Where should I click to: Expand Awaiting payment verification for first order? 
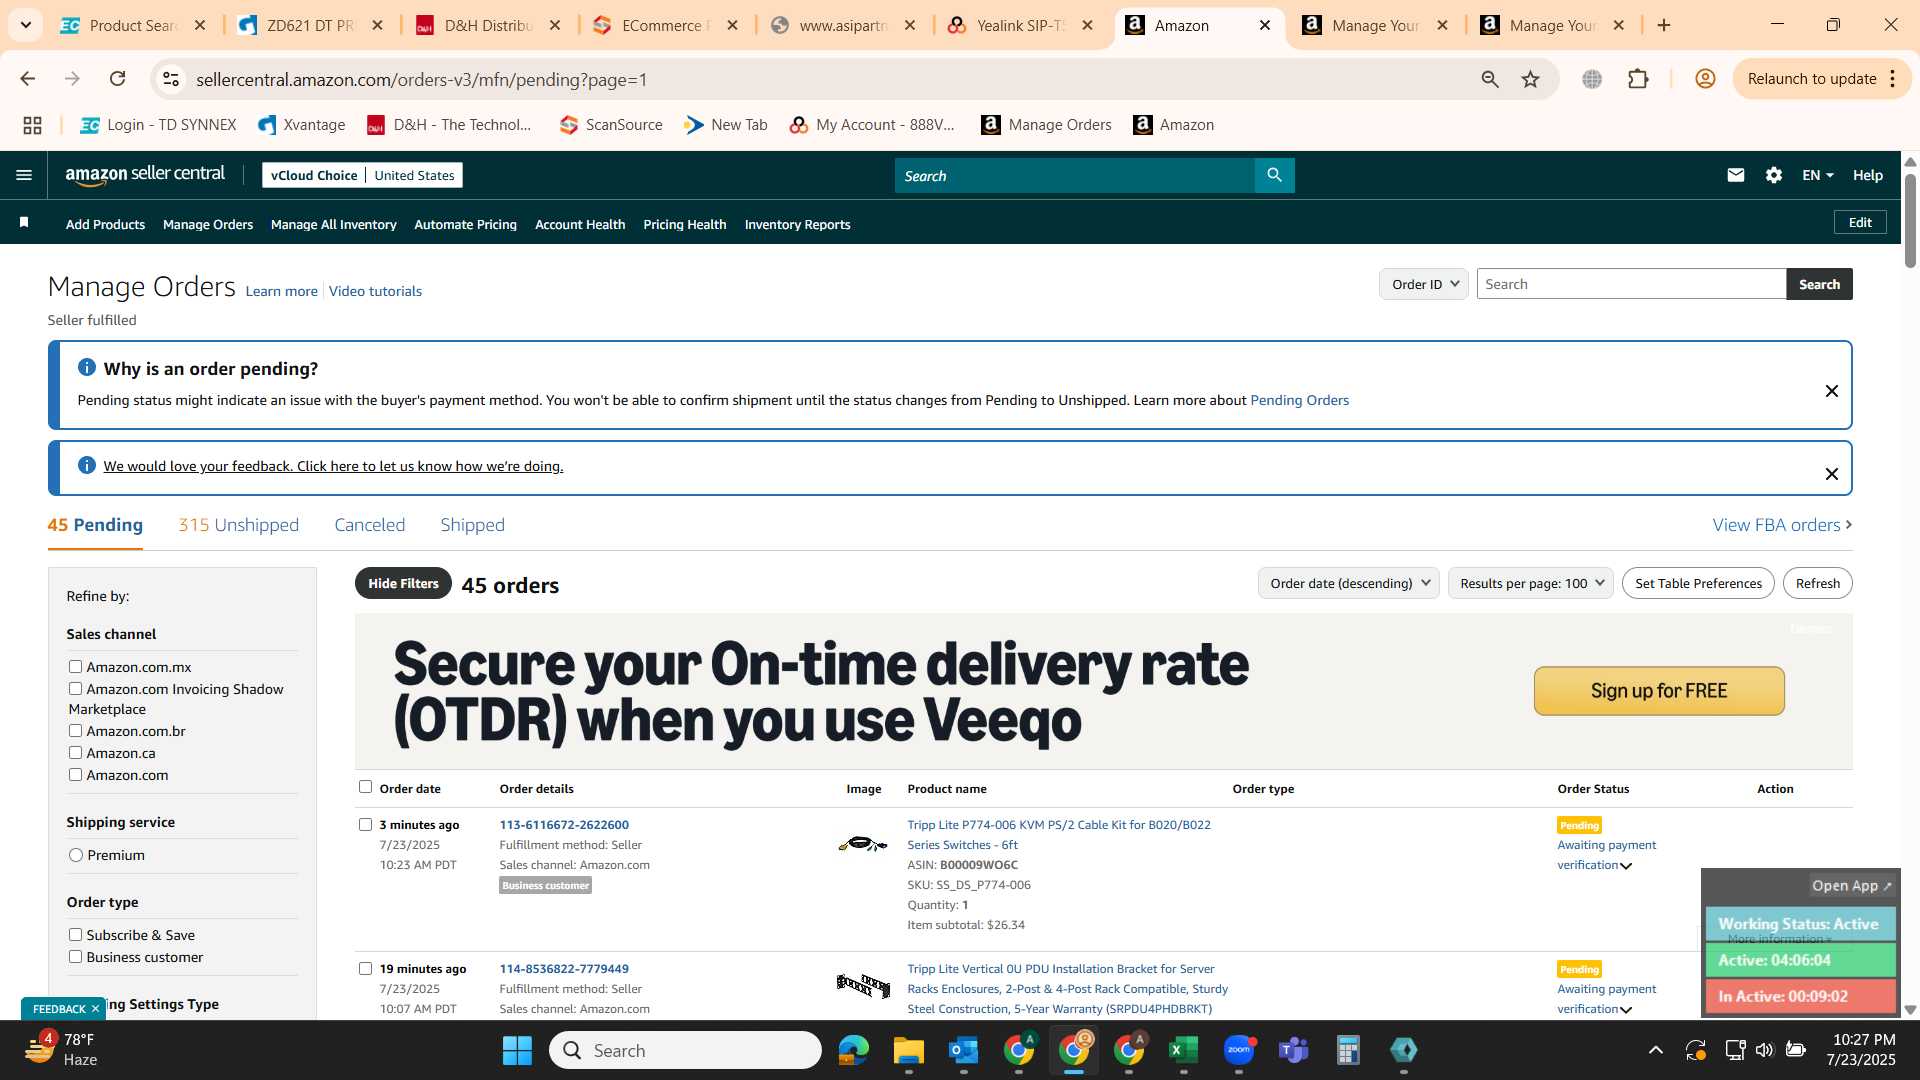tap(1626, 866)
